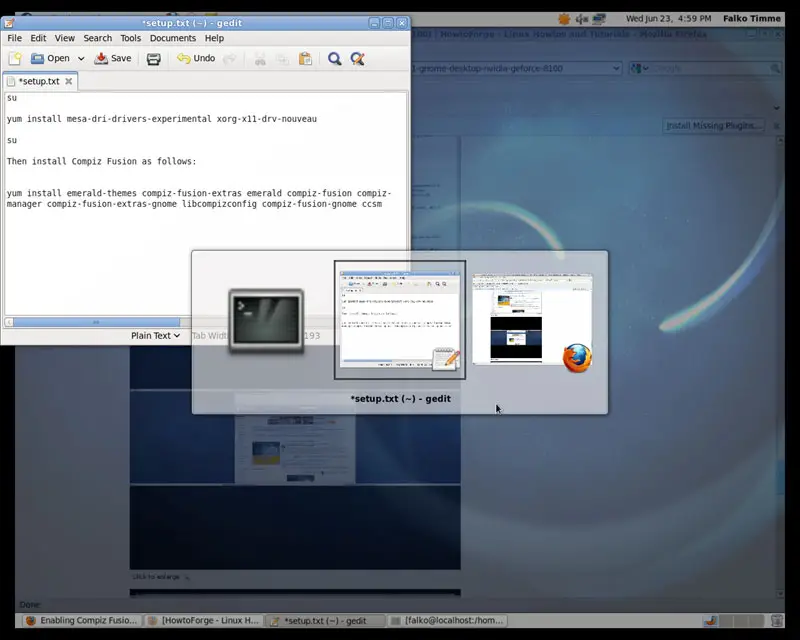
Task: Click the network status tray icon
Action: click(x=600, y=18)
